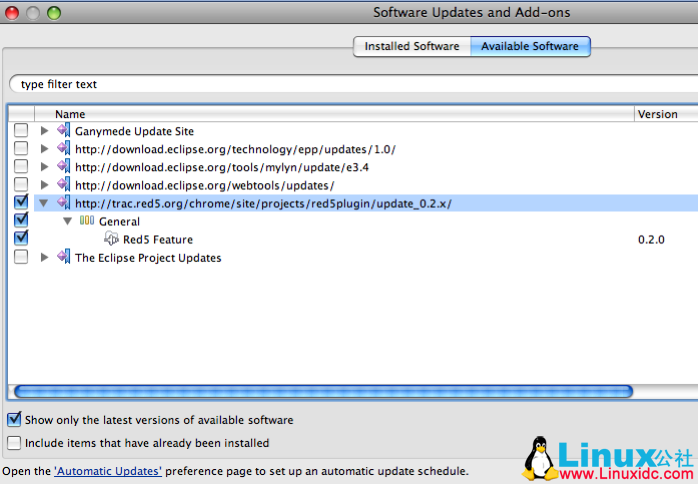Click the Version column header

666,114
